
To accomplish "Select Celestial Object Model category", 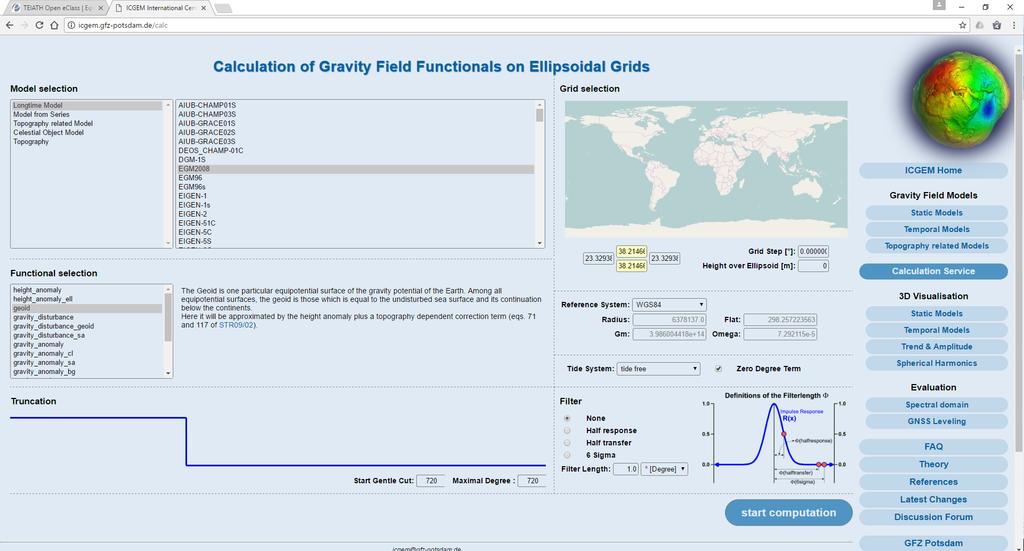I will (x=87, y=133).
